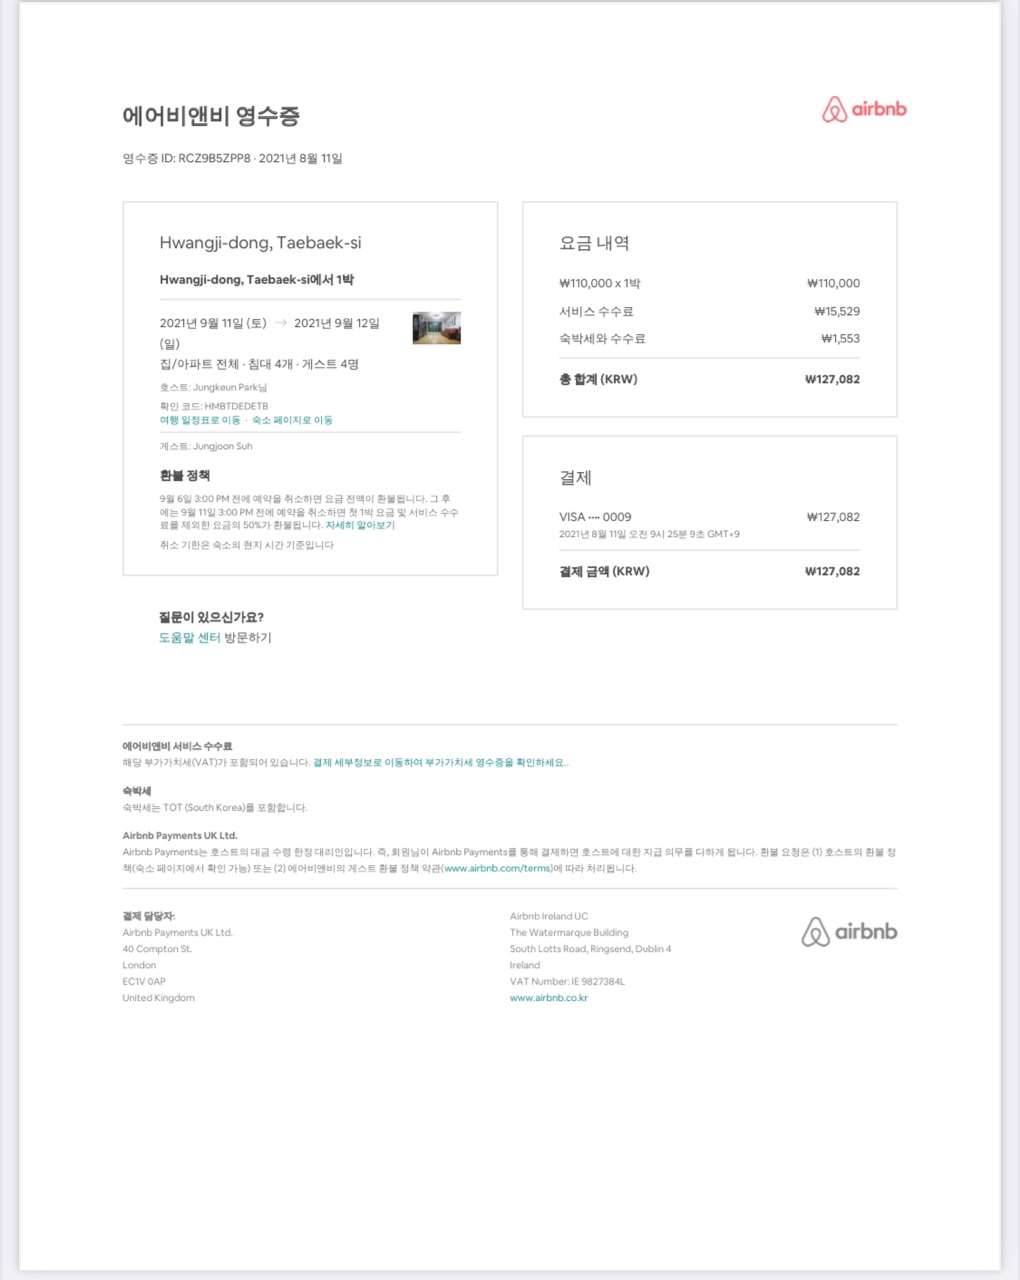Image resolution: width=1020 pixels, height=1280 pixels.
Task: Open the listing photo thumbnail
Action: [x=436, y=328]
